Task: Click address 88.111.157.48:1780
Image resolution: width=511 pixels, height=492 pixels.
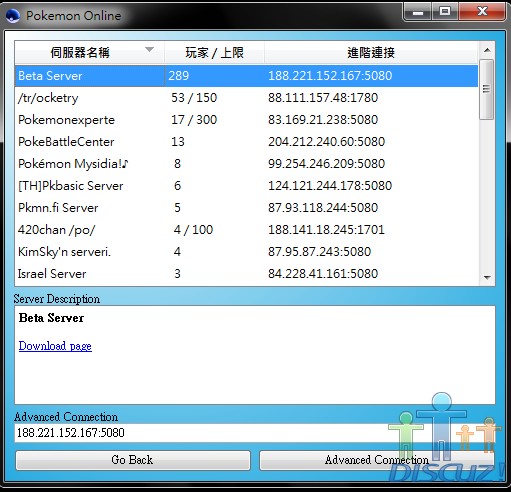Action: 323,98
